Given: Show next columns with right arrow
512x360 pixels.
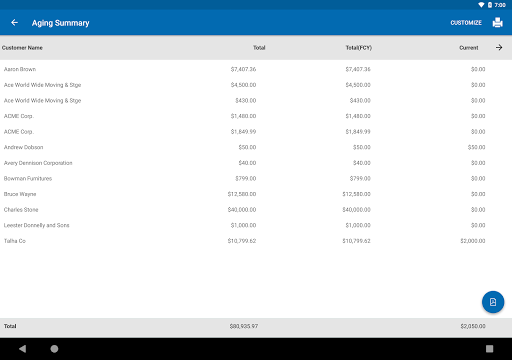Looking at the screenshot, I should coord(499,48).
